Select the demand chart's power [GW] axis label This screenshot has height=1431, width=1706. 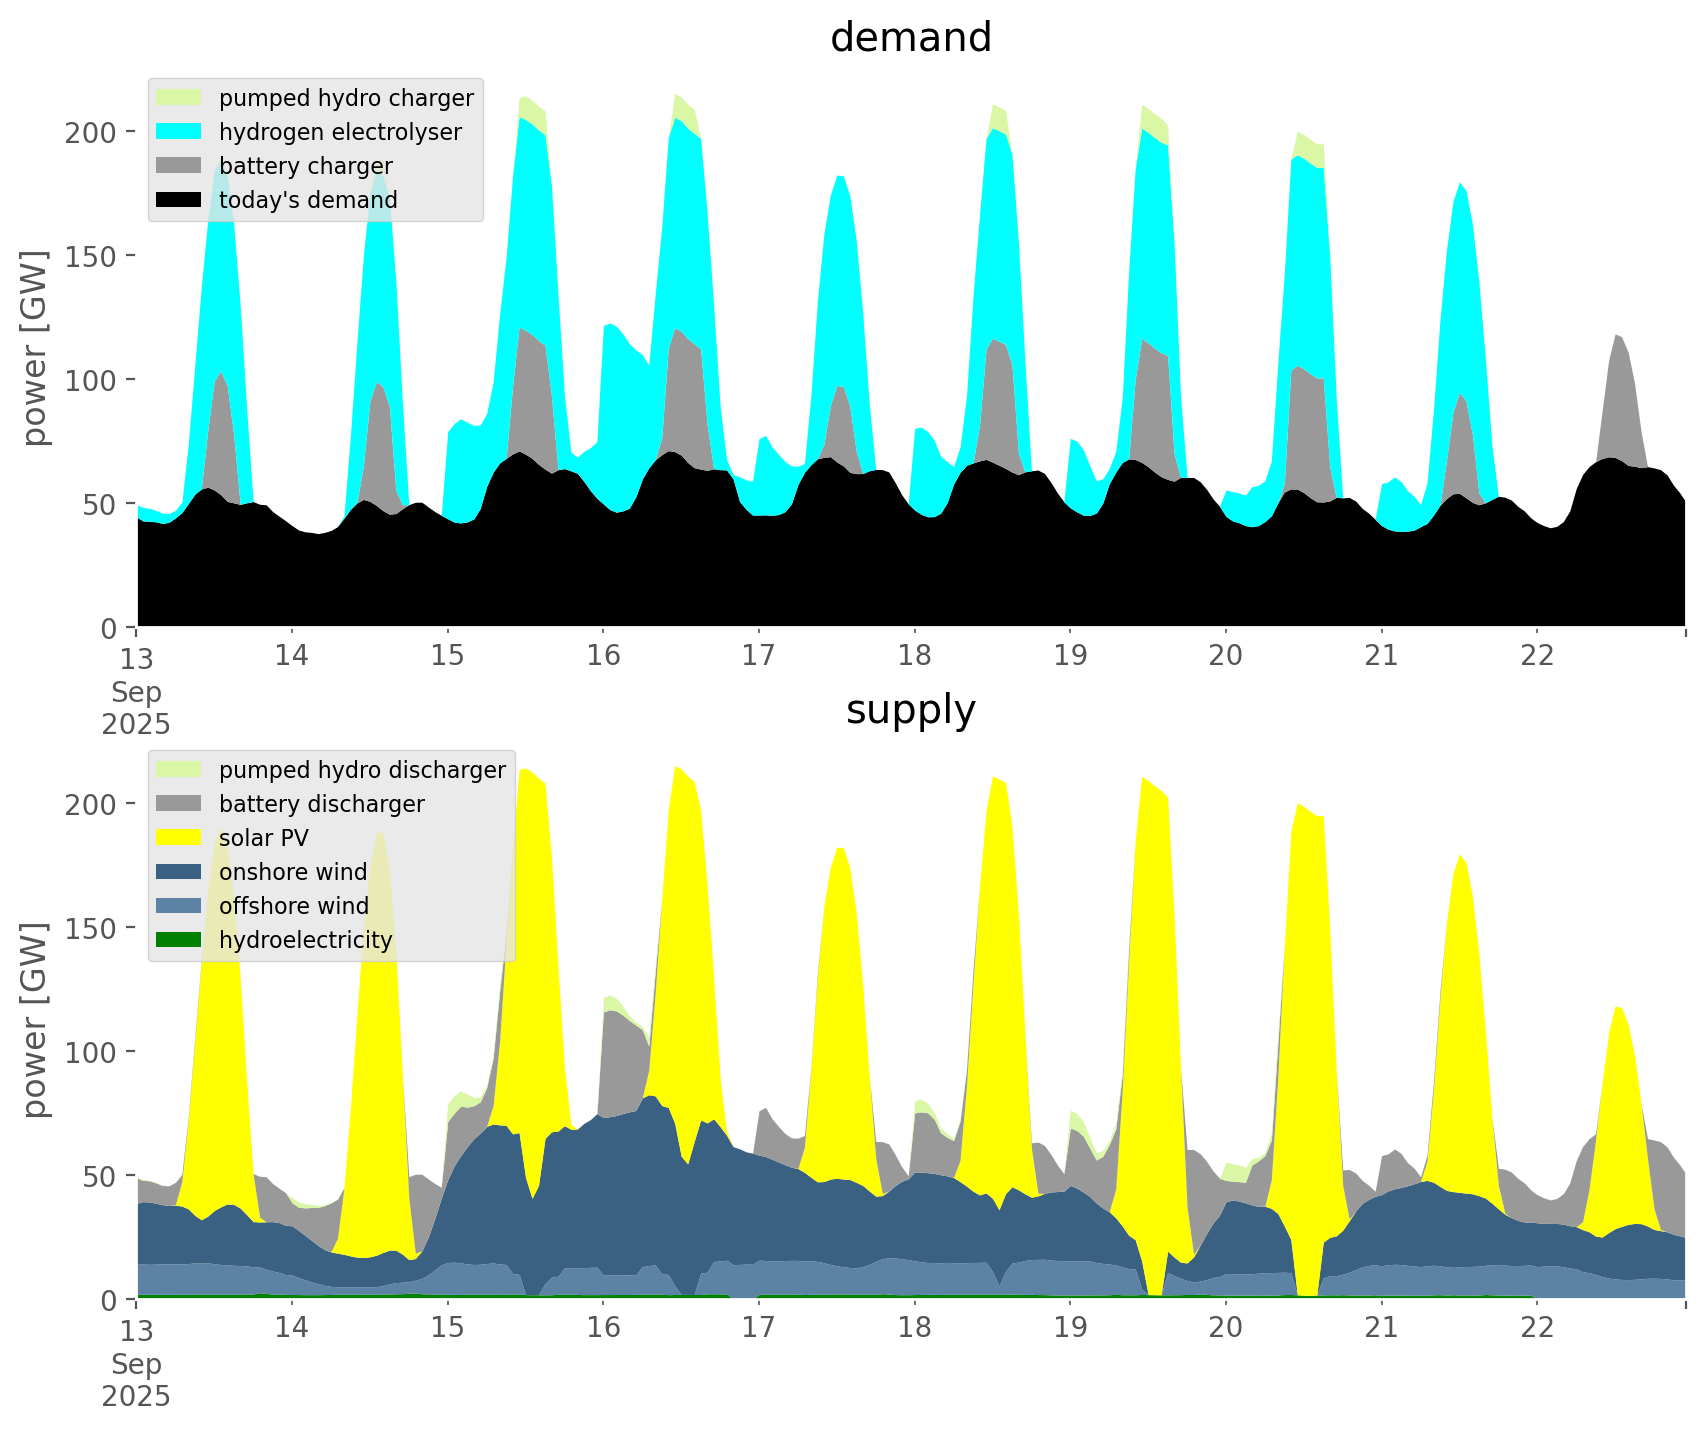point(35,348)
